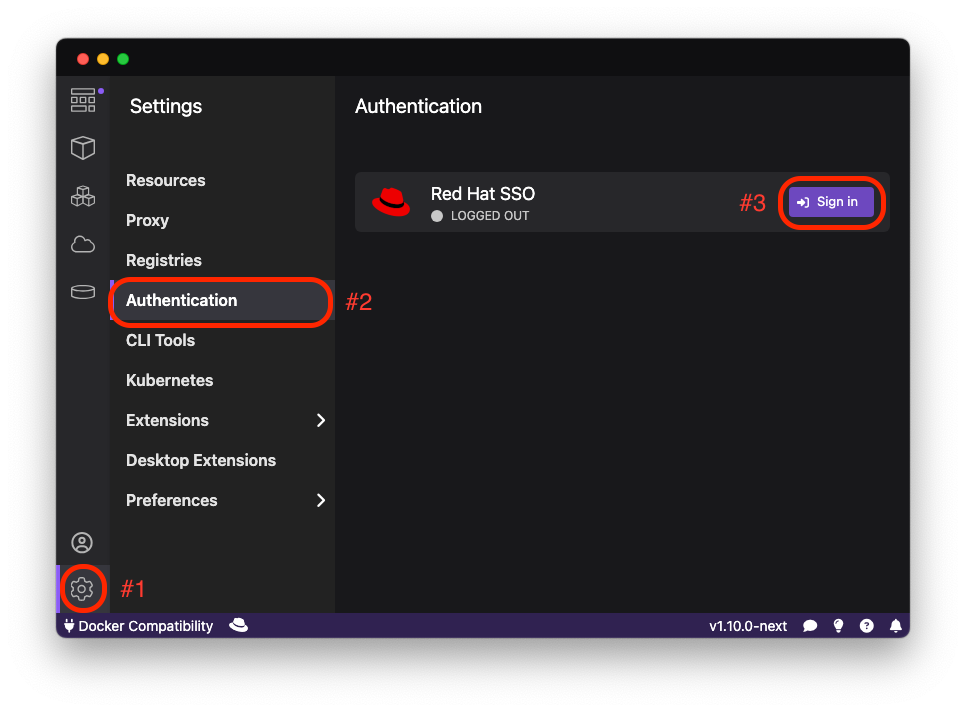Expand the Extensions chevron
Screen dimensions: 966x712
pyautogui.click(x=320, y=420)
